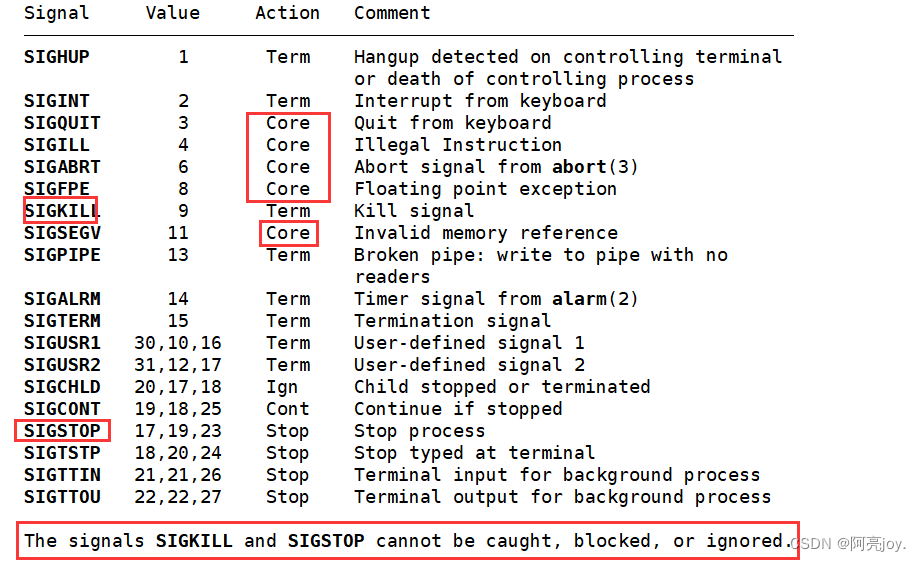Click the SIGPIPE signal name
The width and height of the screenshot is (921, 561).
62,255
